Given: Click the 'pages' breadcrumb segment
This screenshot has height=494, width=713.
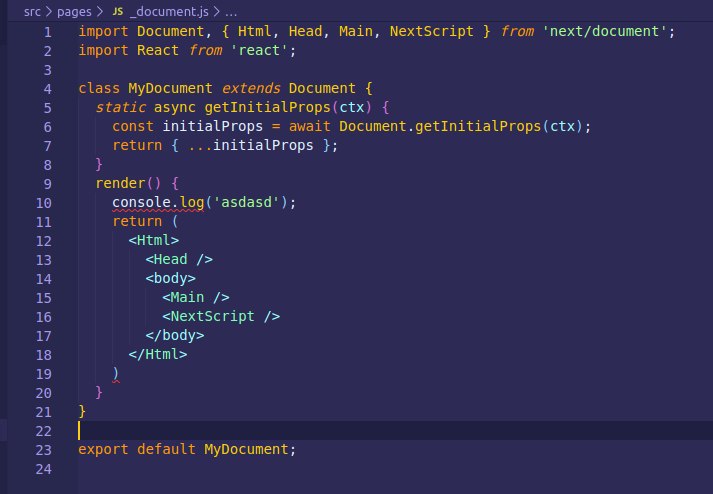Looking at the screenshot, I should pyautogui.click(x=74, y=11).
